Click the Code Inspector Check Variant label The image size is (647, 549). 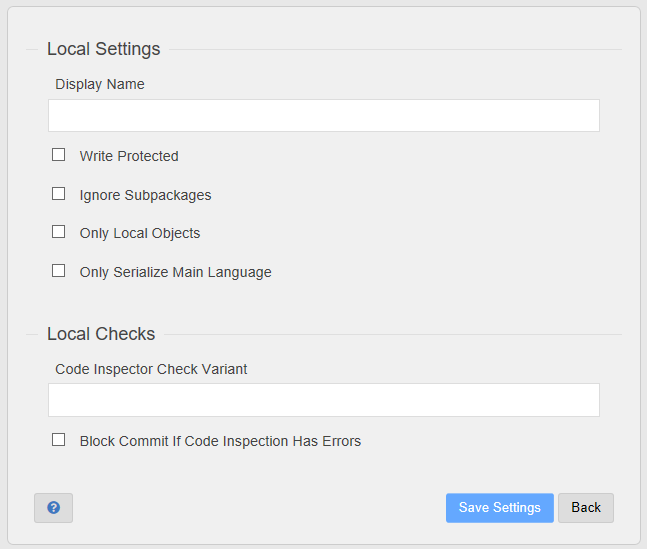[x=151, y=369]
